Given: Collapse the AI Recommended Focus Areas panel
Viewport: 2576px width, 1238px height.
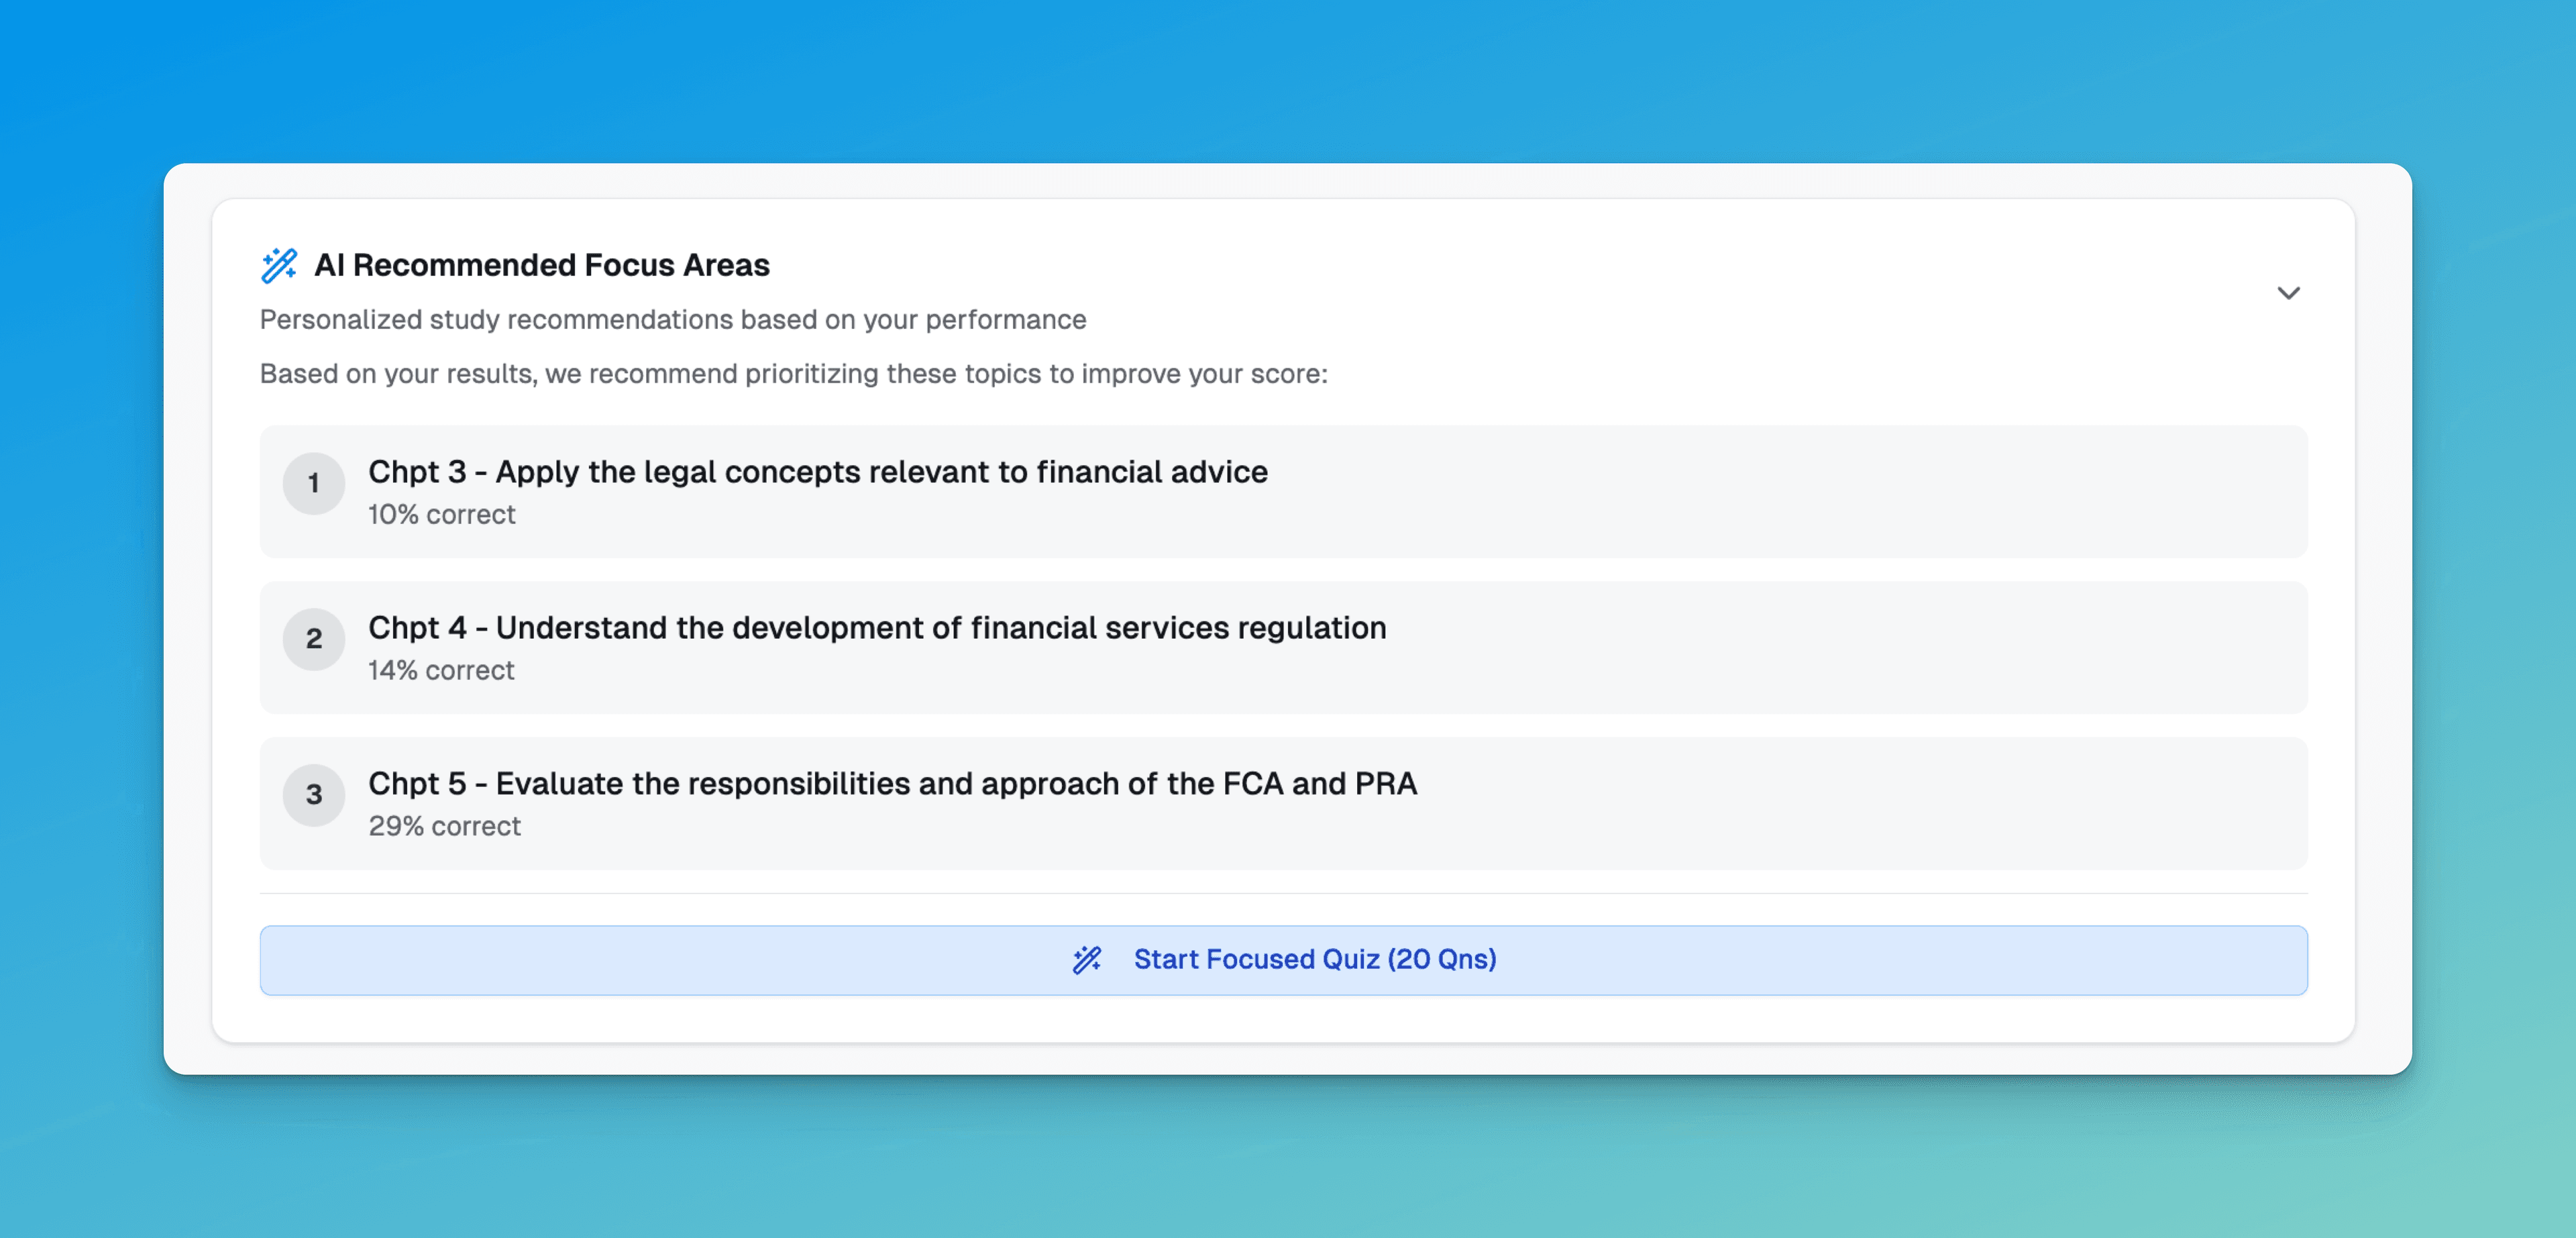Looking at the screenshot, I should tap(2288, 293).
